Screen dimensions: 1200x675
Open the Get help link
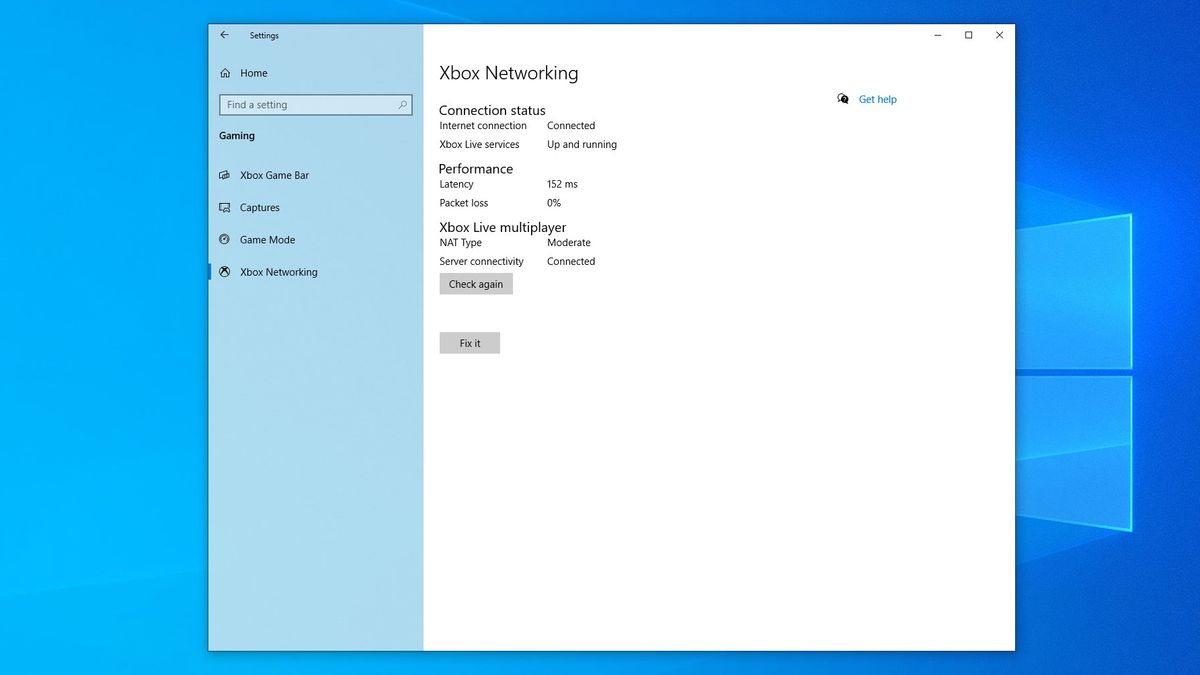coord(878,99)
